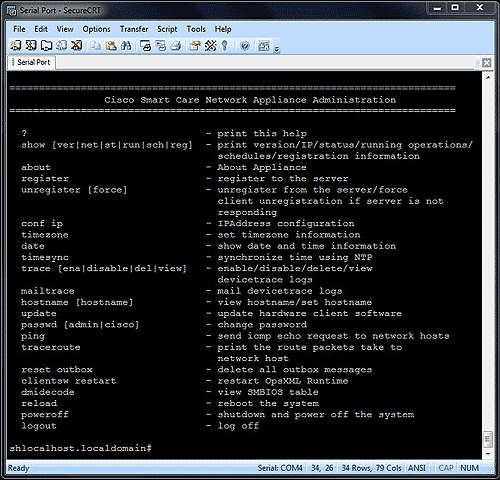Click the Disconnect icon with red X
This screenshot has width=500, height=480.
[x=77, y=45]
